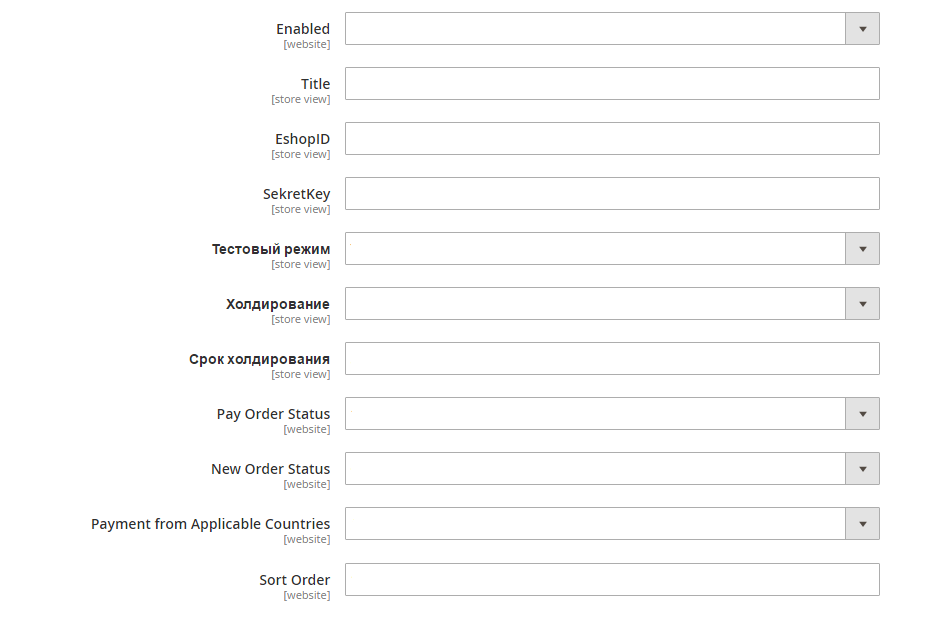The width and height of the screenshot is (947, 619).
Task: Open the Enabled dropdown arrow
Action: coord(862,29)
